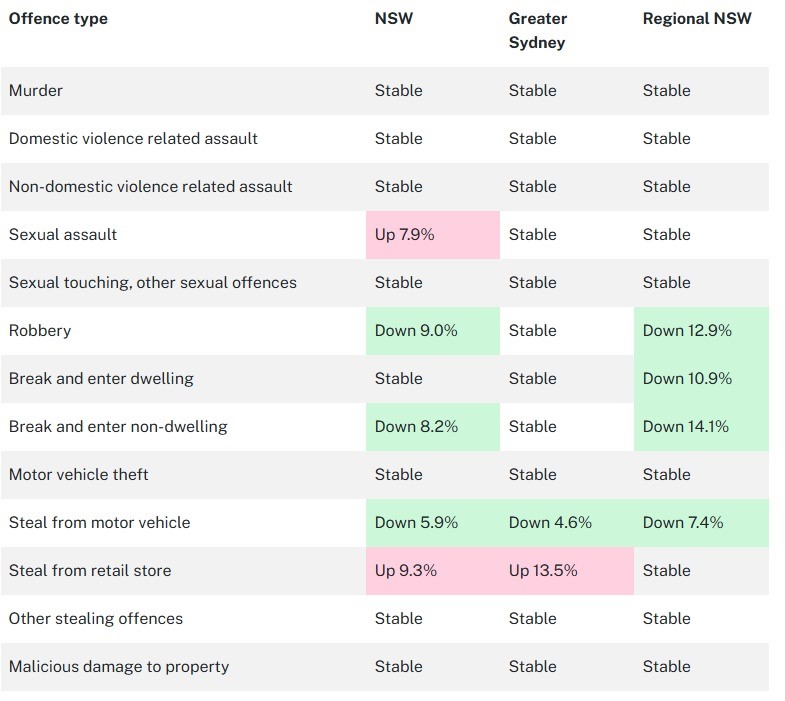Click the pink 'Up 9.3%' cell
785x701 pixels.
point(405,571)
